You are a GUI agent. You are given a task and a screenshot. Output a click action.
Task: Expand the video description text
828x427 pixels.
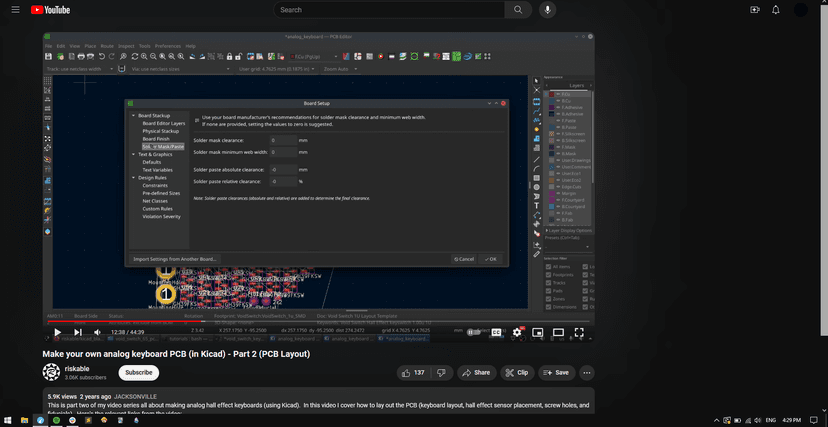point(300,406)
